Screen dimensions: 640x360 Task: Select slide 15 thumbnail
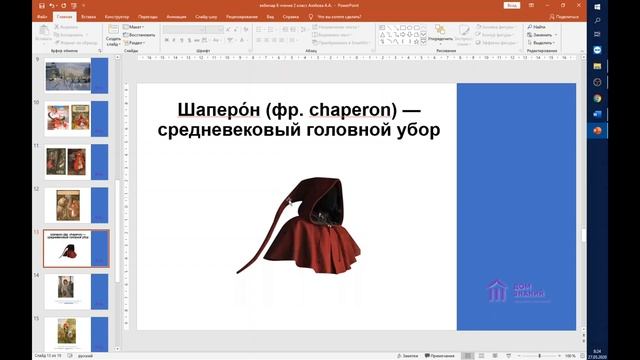point(76,334)
